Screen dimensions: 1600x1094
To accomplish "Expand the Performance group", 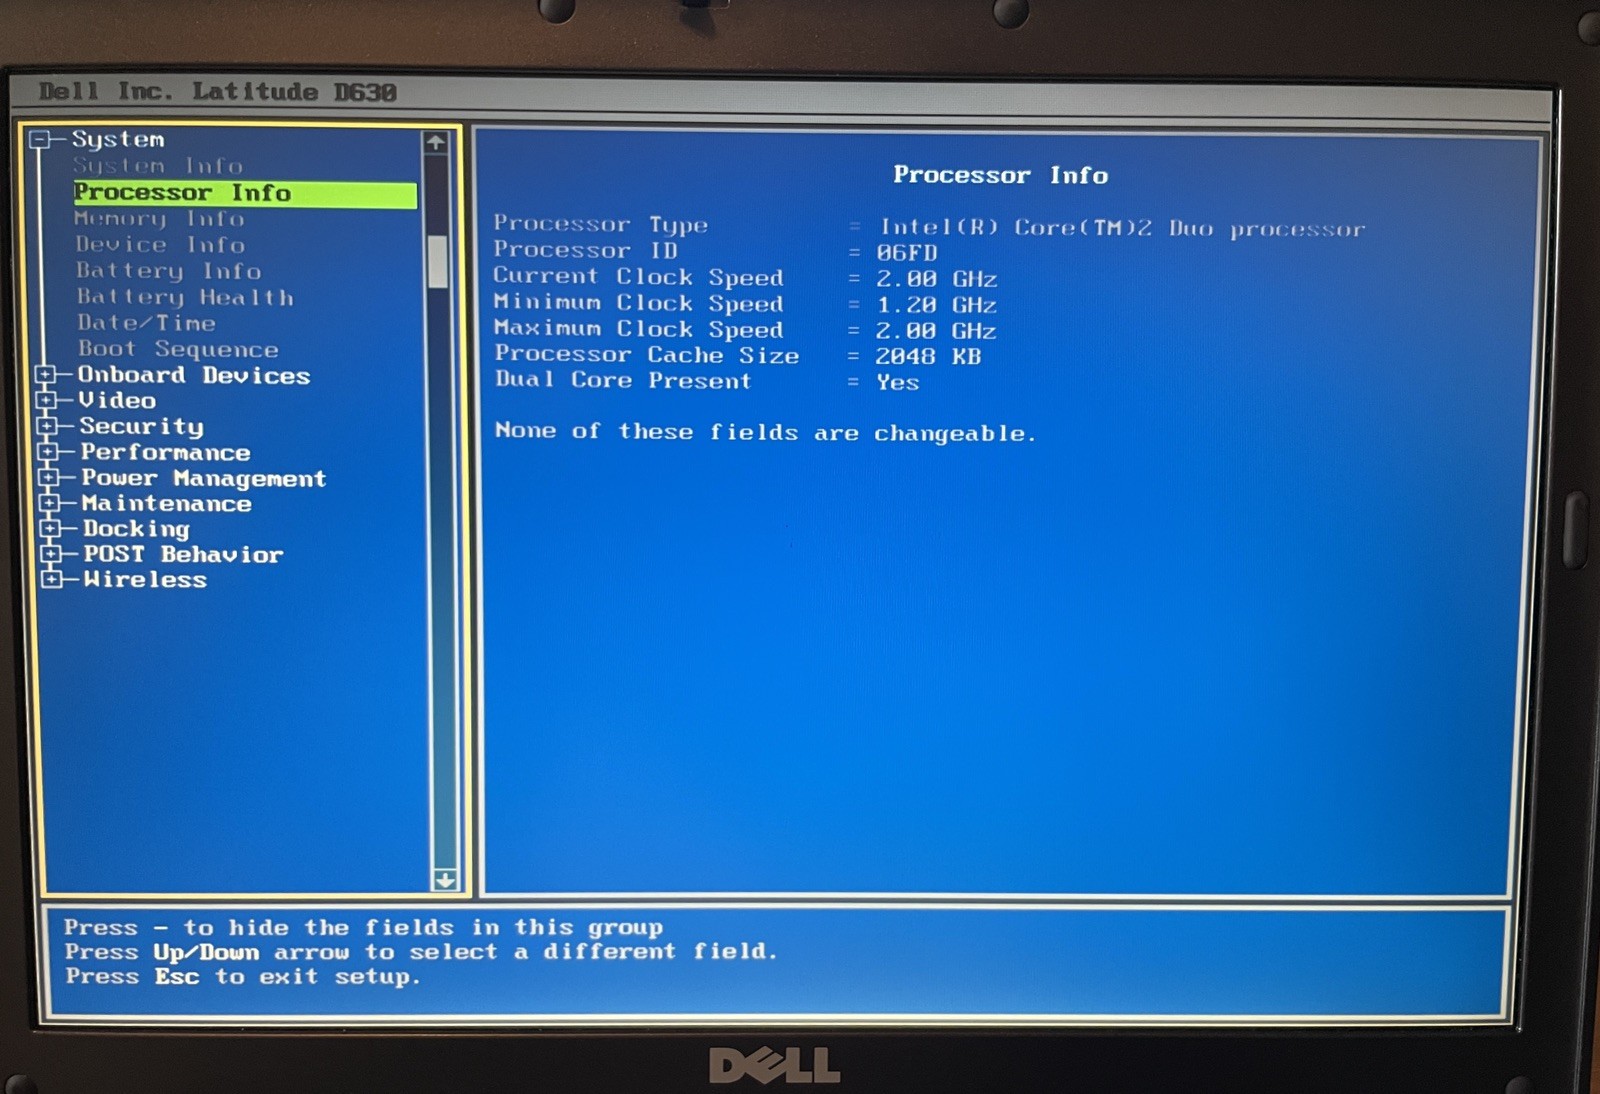I will click(48, 452).
